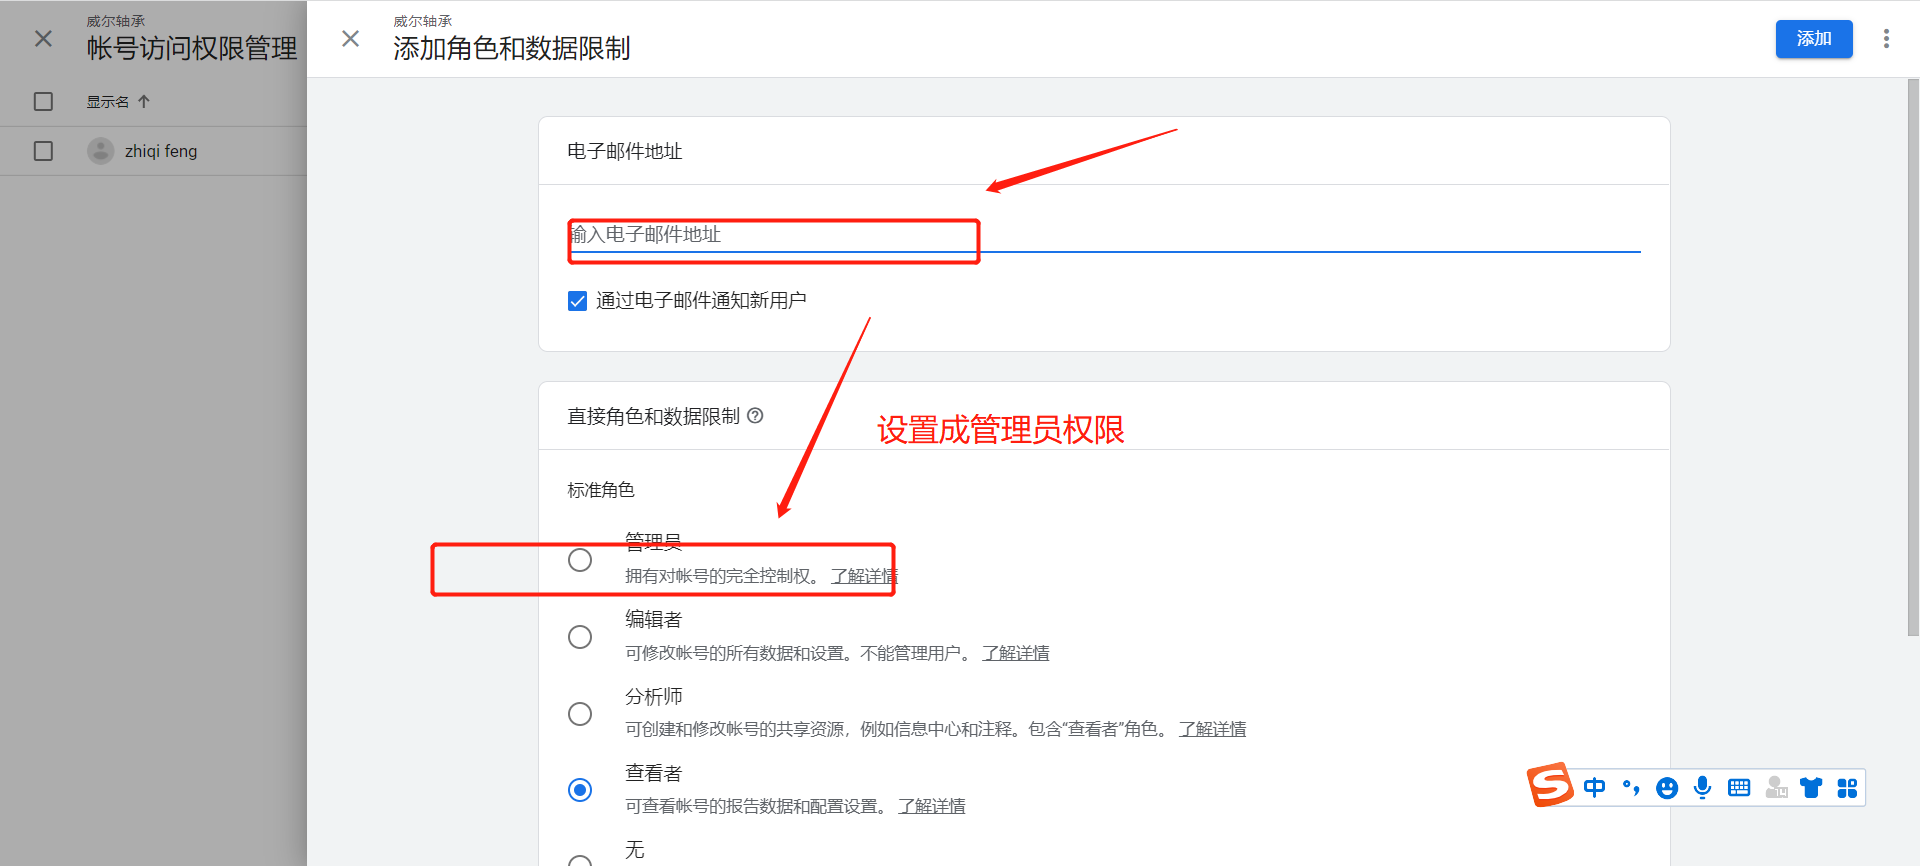The image size is (1920, 866).
Task: Toggle Sogou Chinese/English input mode
Action: [x=1594, y=788]
